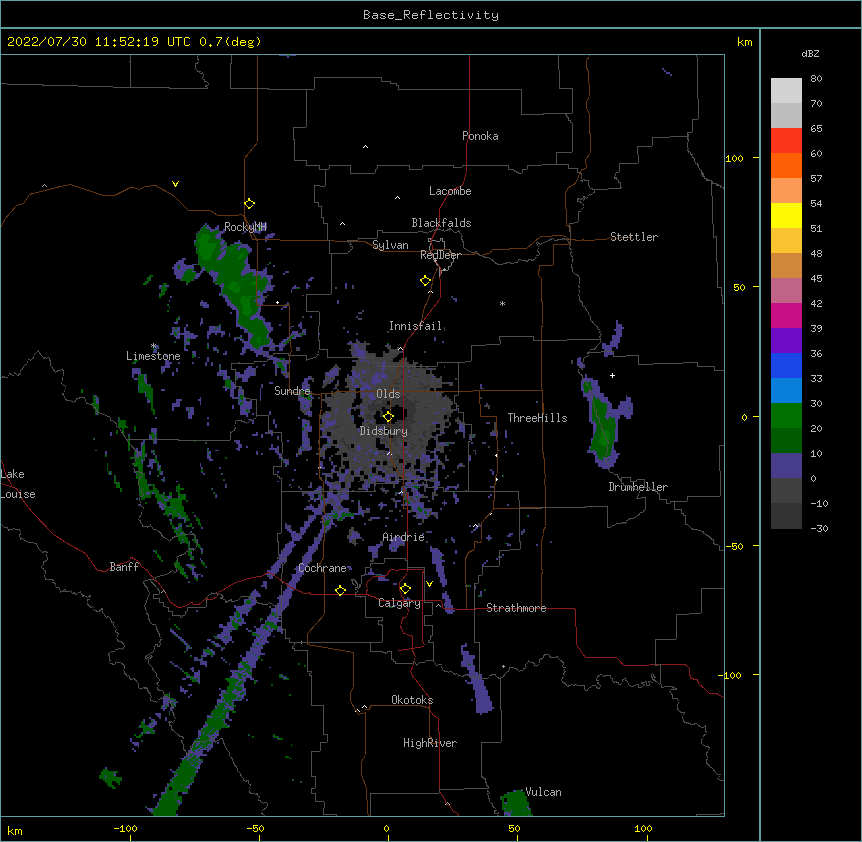Image resolution: width=862 pixels, height=842 pixels.
Task: Click the Stettler city label
Action: tap(634, 237)
